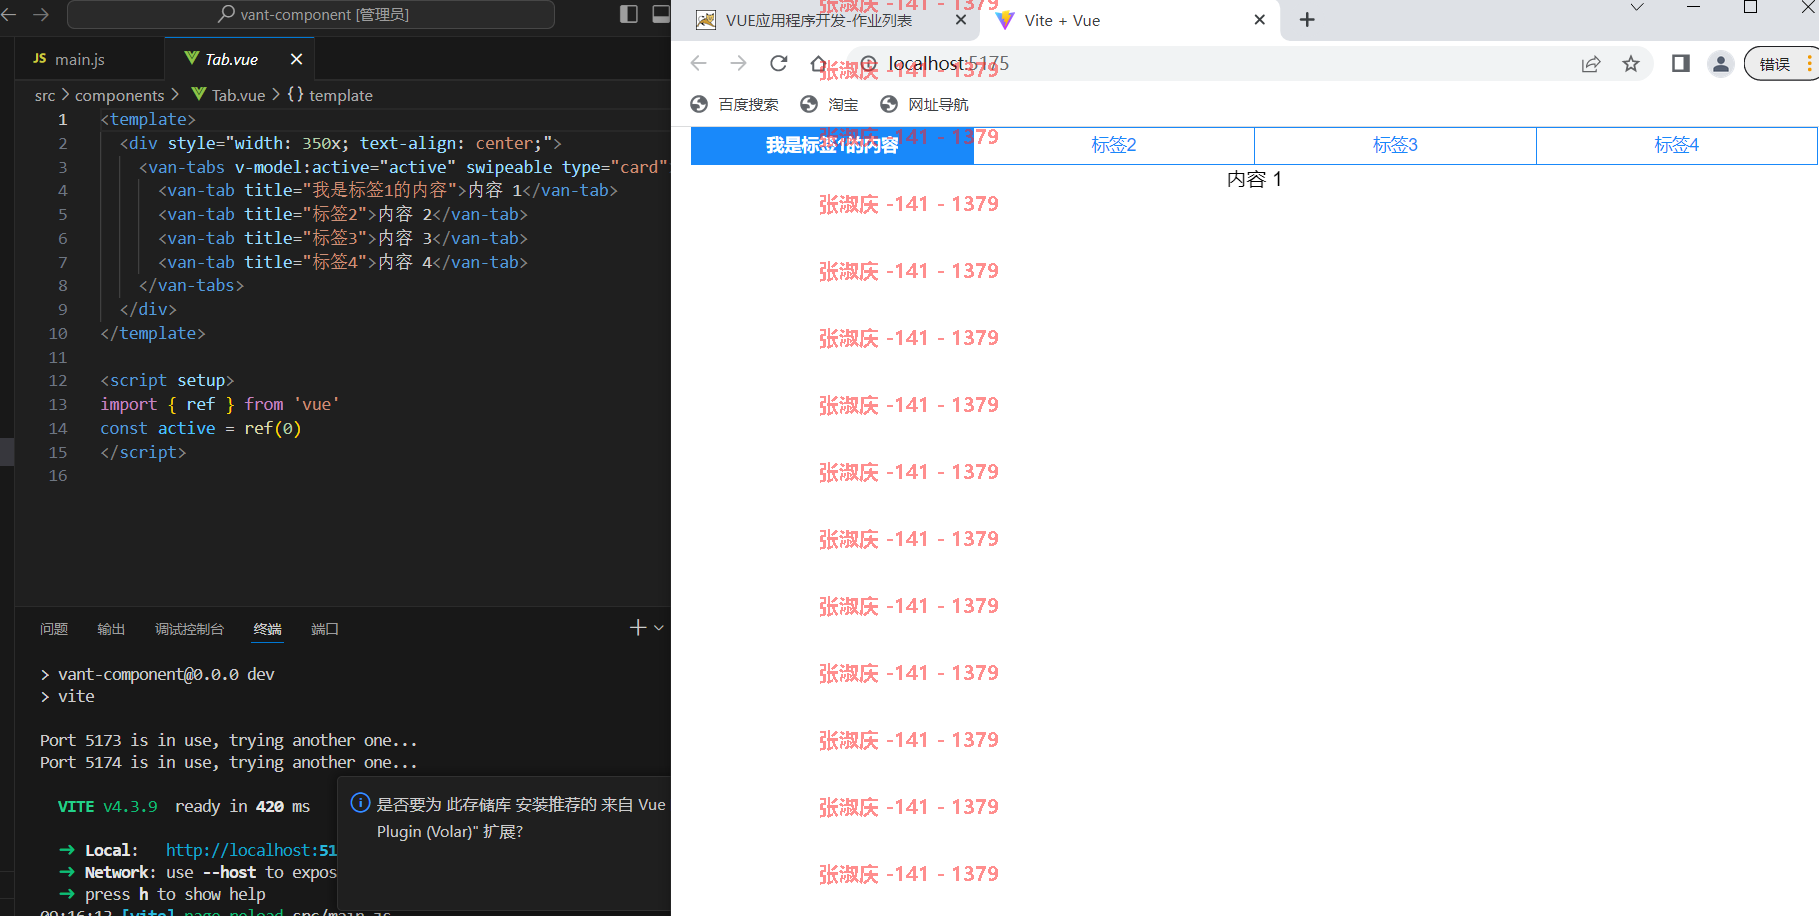
Task: Go forward in VS Code navigation
Action: pyautogui.click(x=41, y=14)
